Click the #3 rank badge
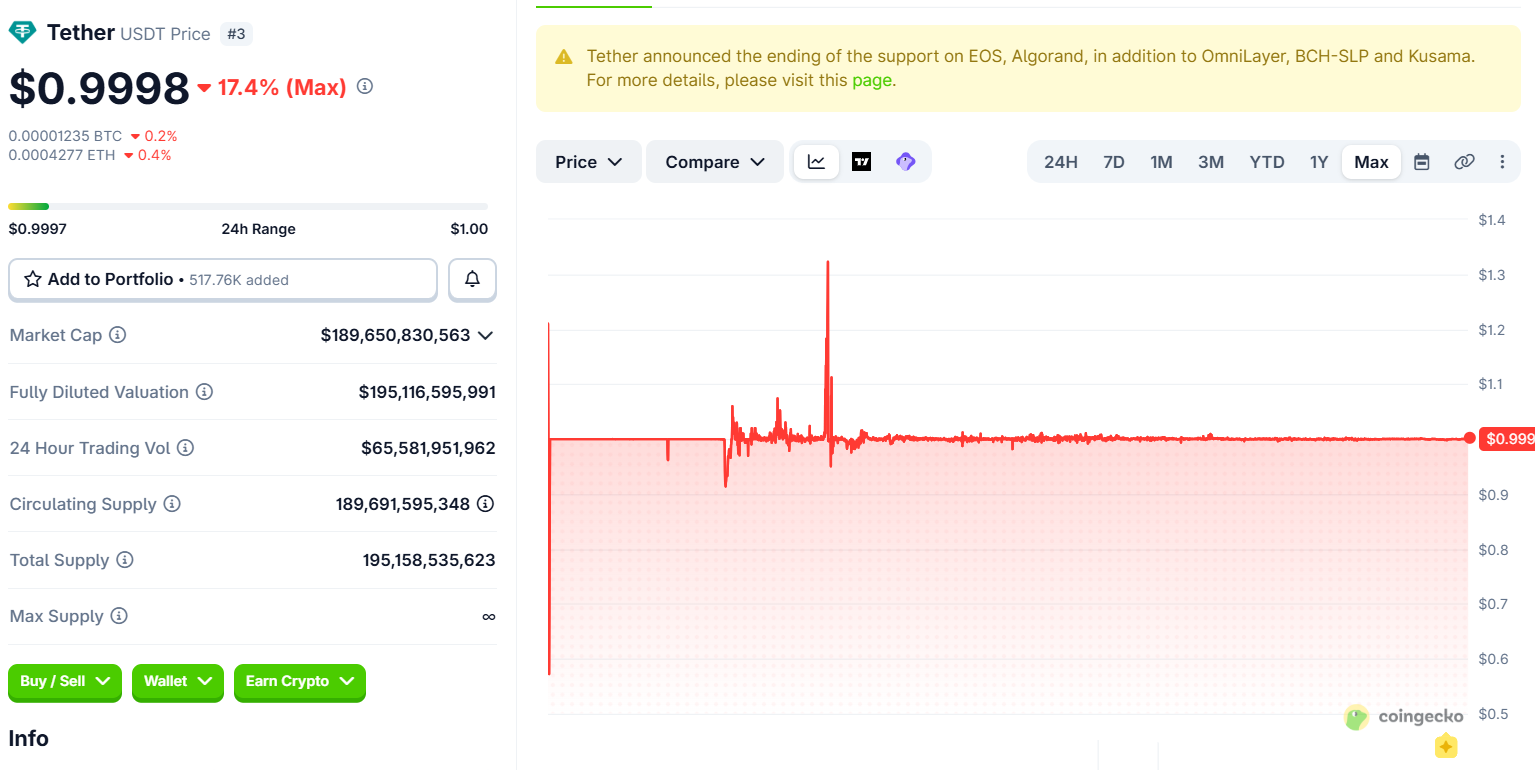 236,34
